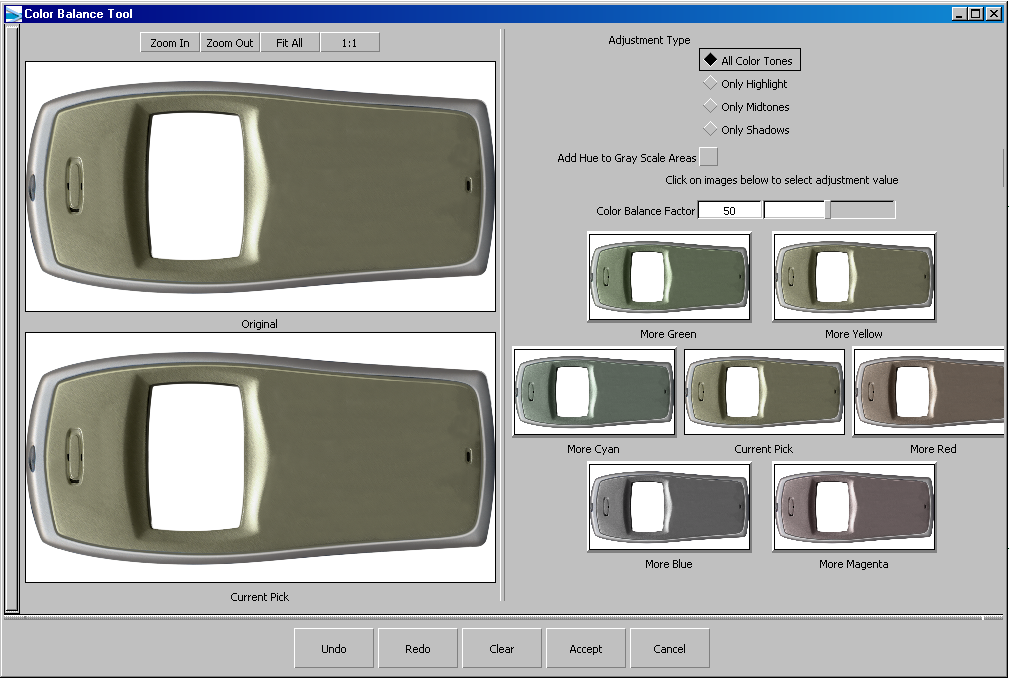Set view to 1:1 scale

350,43
